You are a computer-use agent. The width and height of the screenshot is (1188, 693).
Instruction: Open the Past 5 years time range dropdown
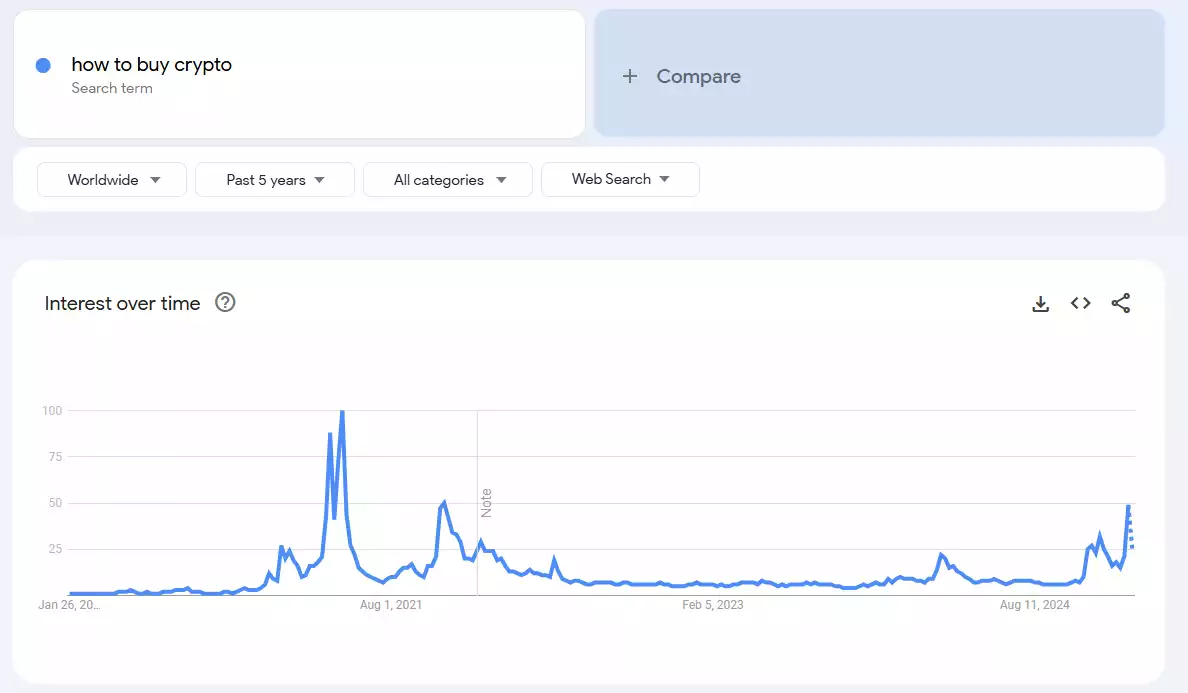tap(274, 179)
